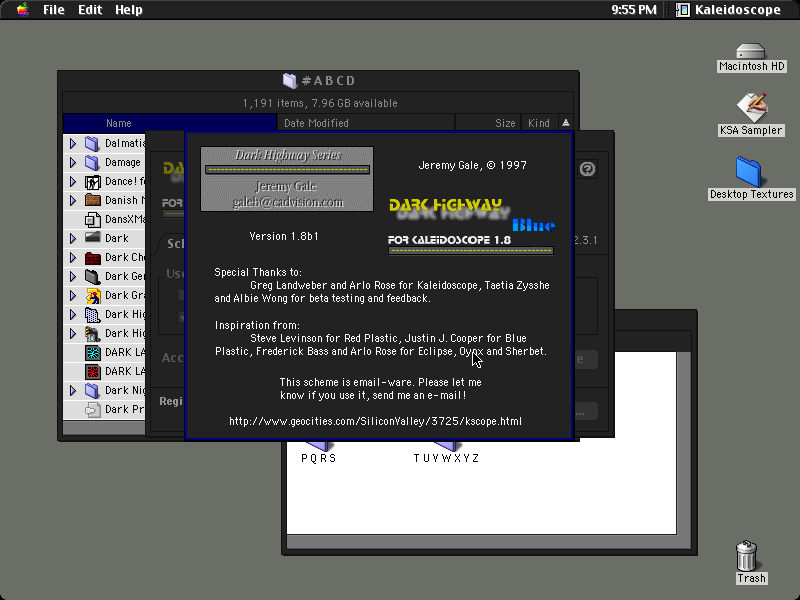The image size is (800, 600).
Task: Select the Dark Ch red folder icon
Action: tap(92, 257)
